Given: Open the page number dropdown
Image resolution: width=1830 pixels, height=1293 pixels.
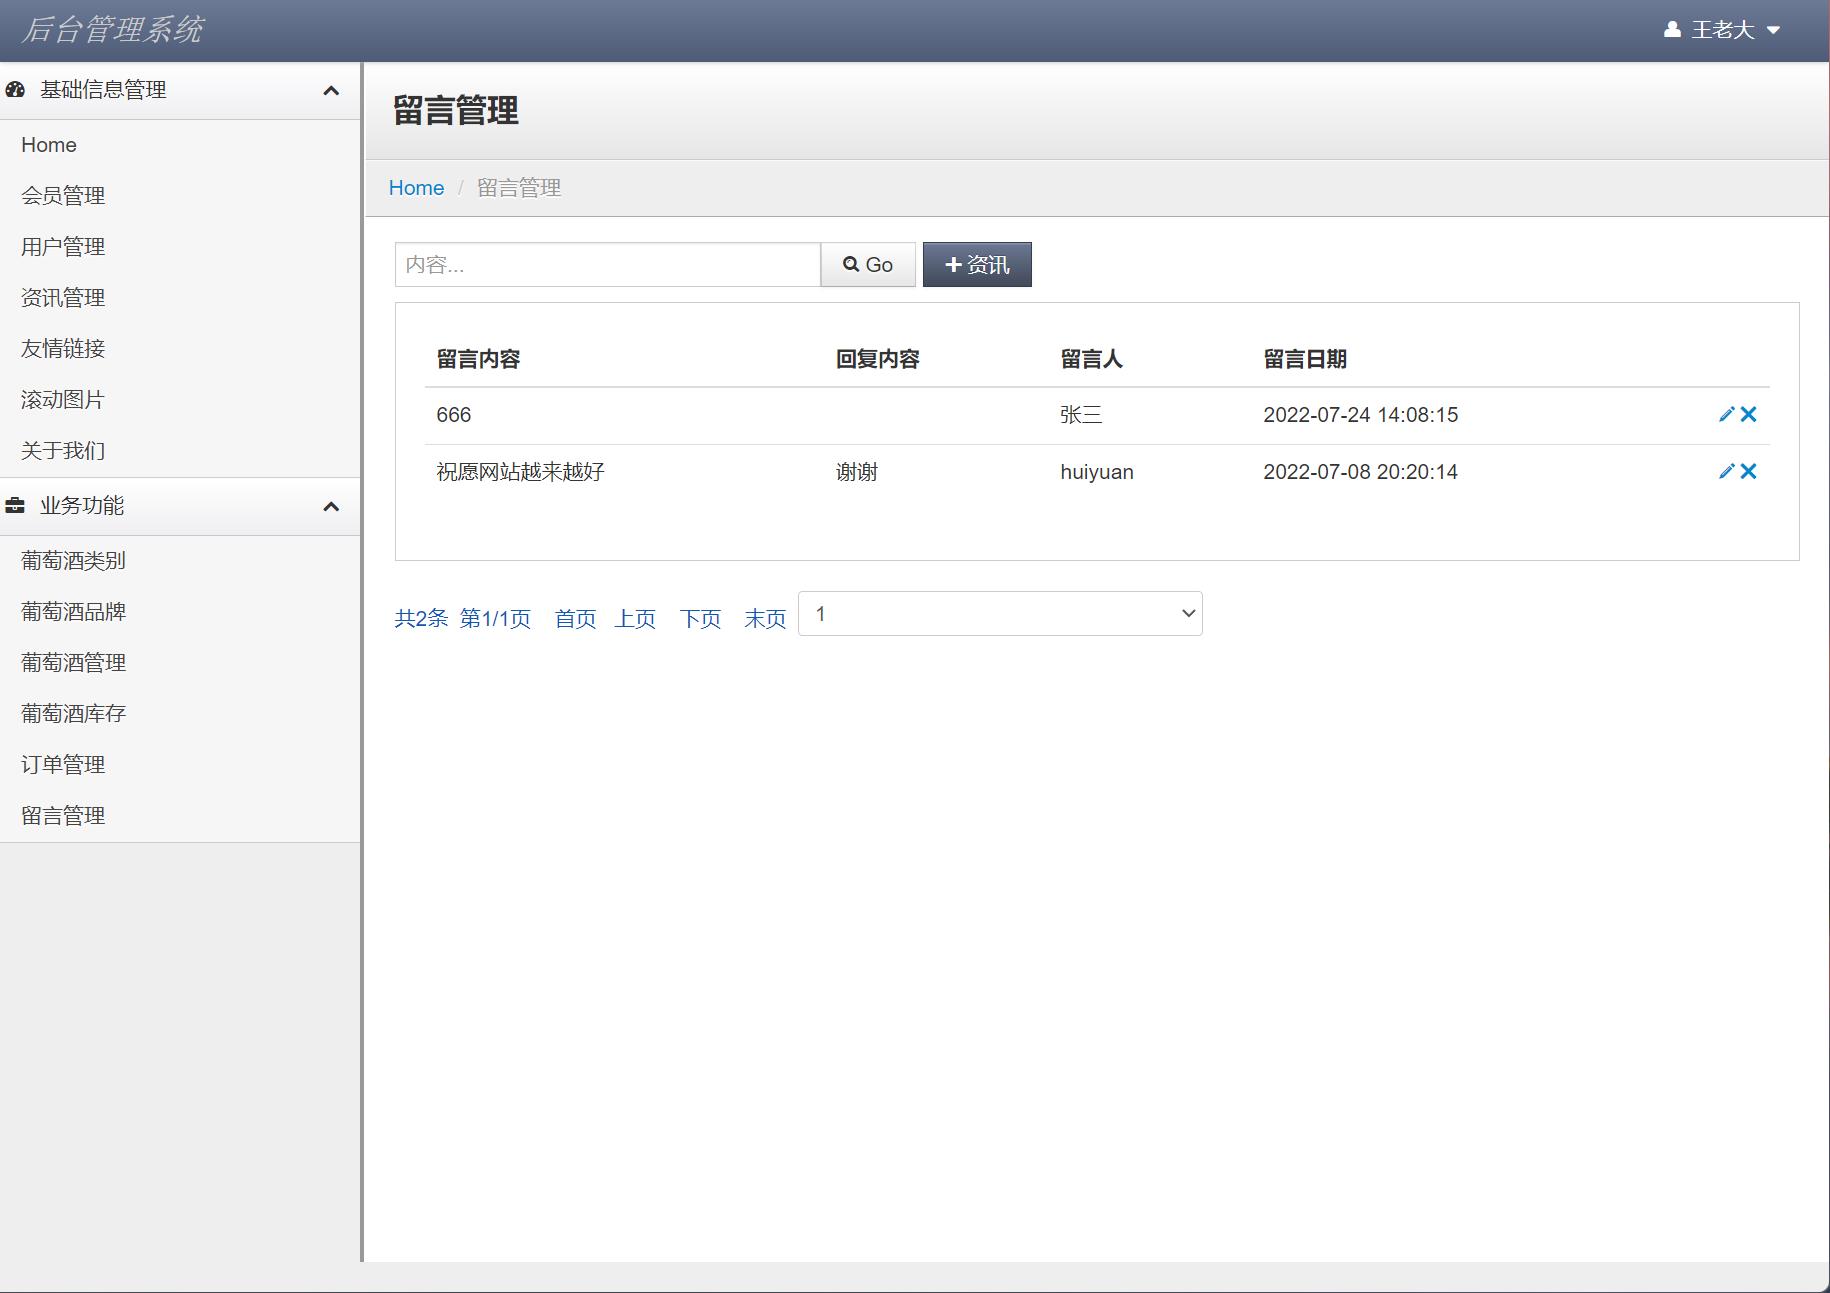Looking at the screenshot, I should (x=1000, y=614).
